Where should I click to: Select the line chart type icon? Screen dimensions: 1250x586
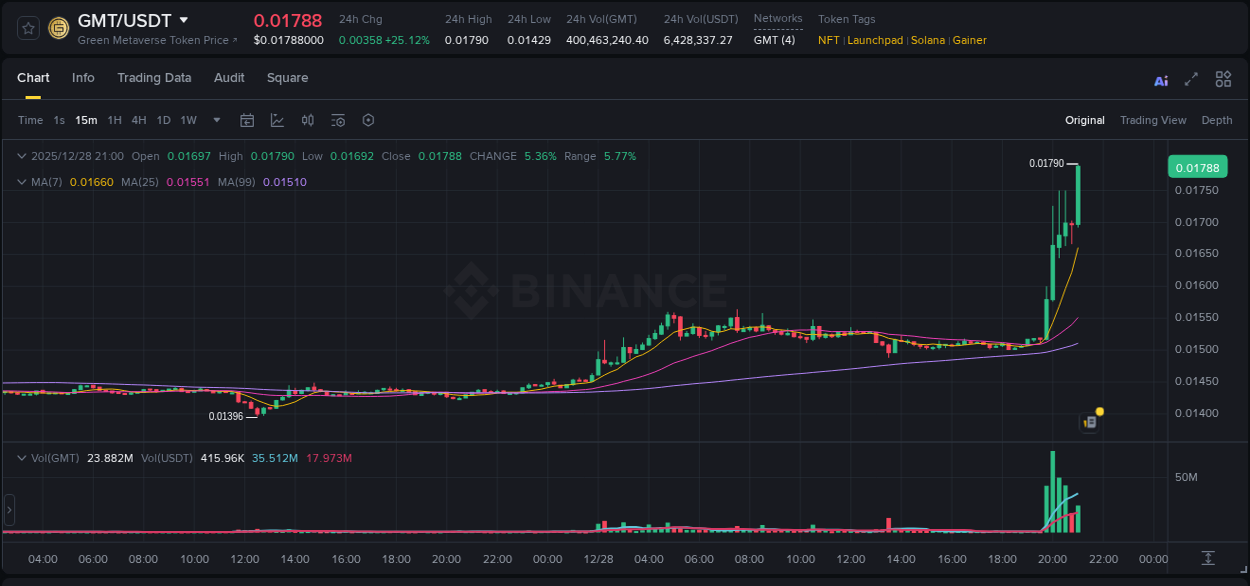pos(276,119)
